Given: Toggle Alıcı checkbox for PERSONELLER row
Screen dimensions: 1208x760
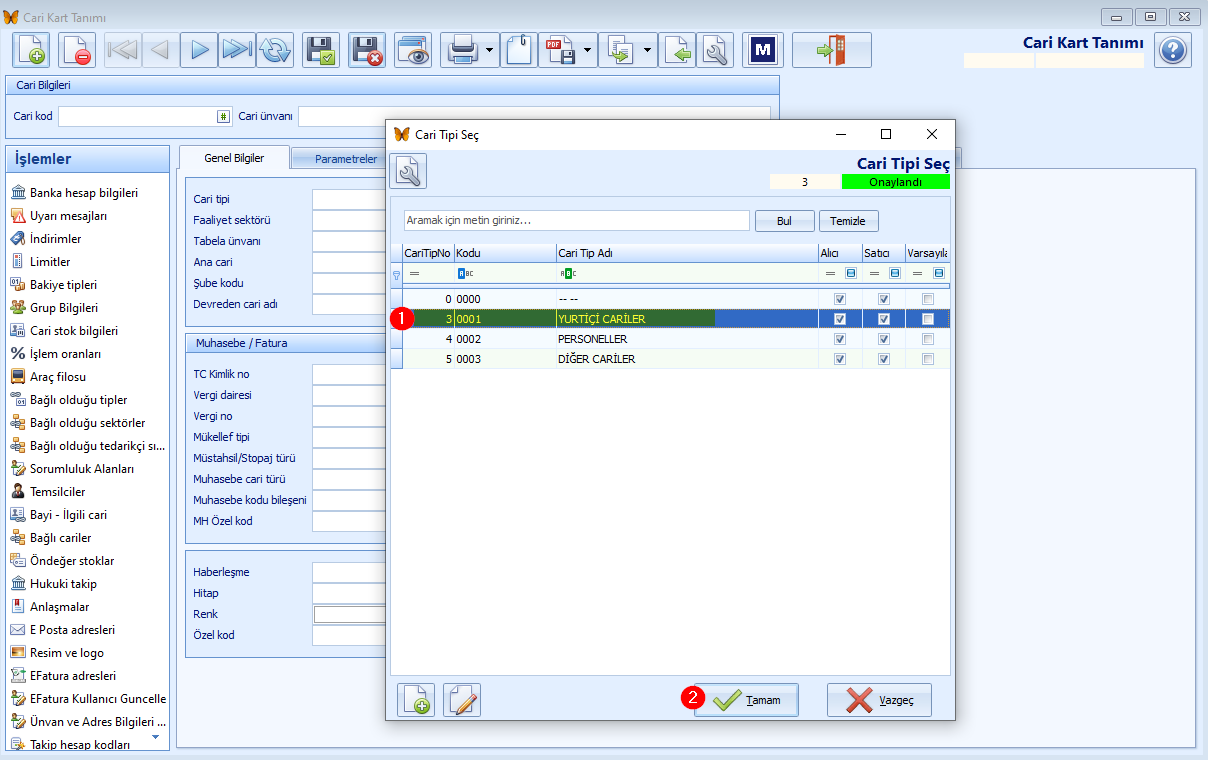Looking at the screenshot, I should [840, 339].
